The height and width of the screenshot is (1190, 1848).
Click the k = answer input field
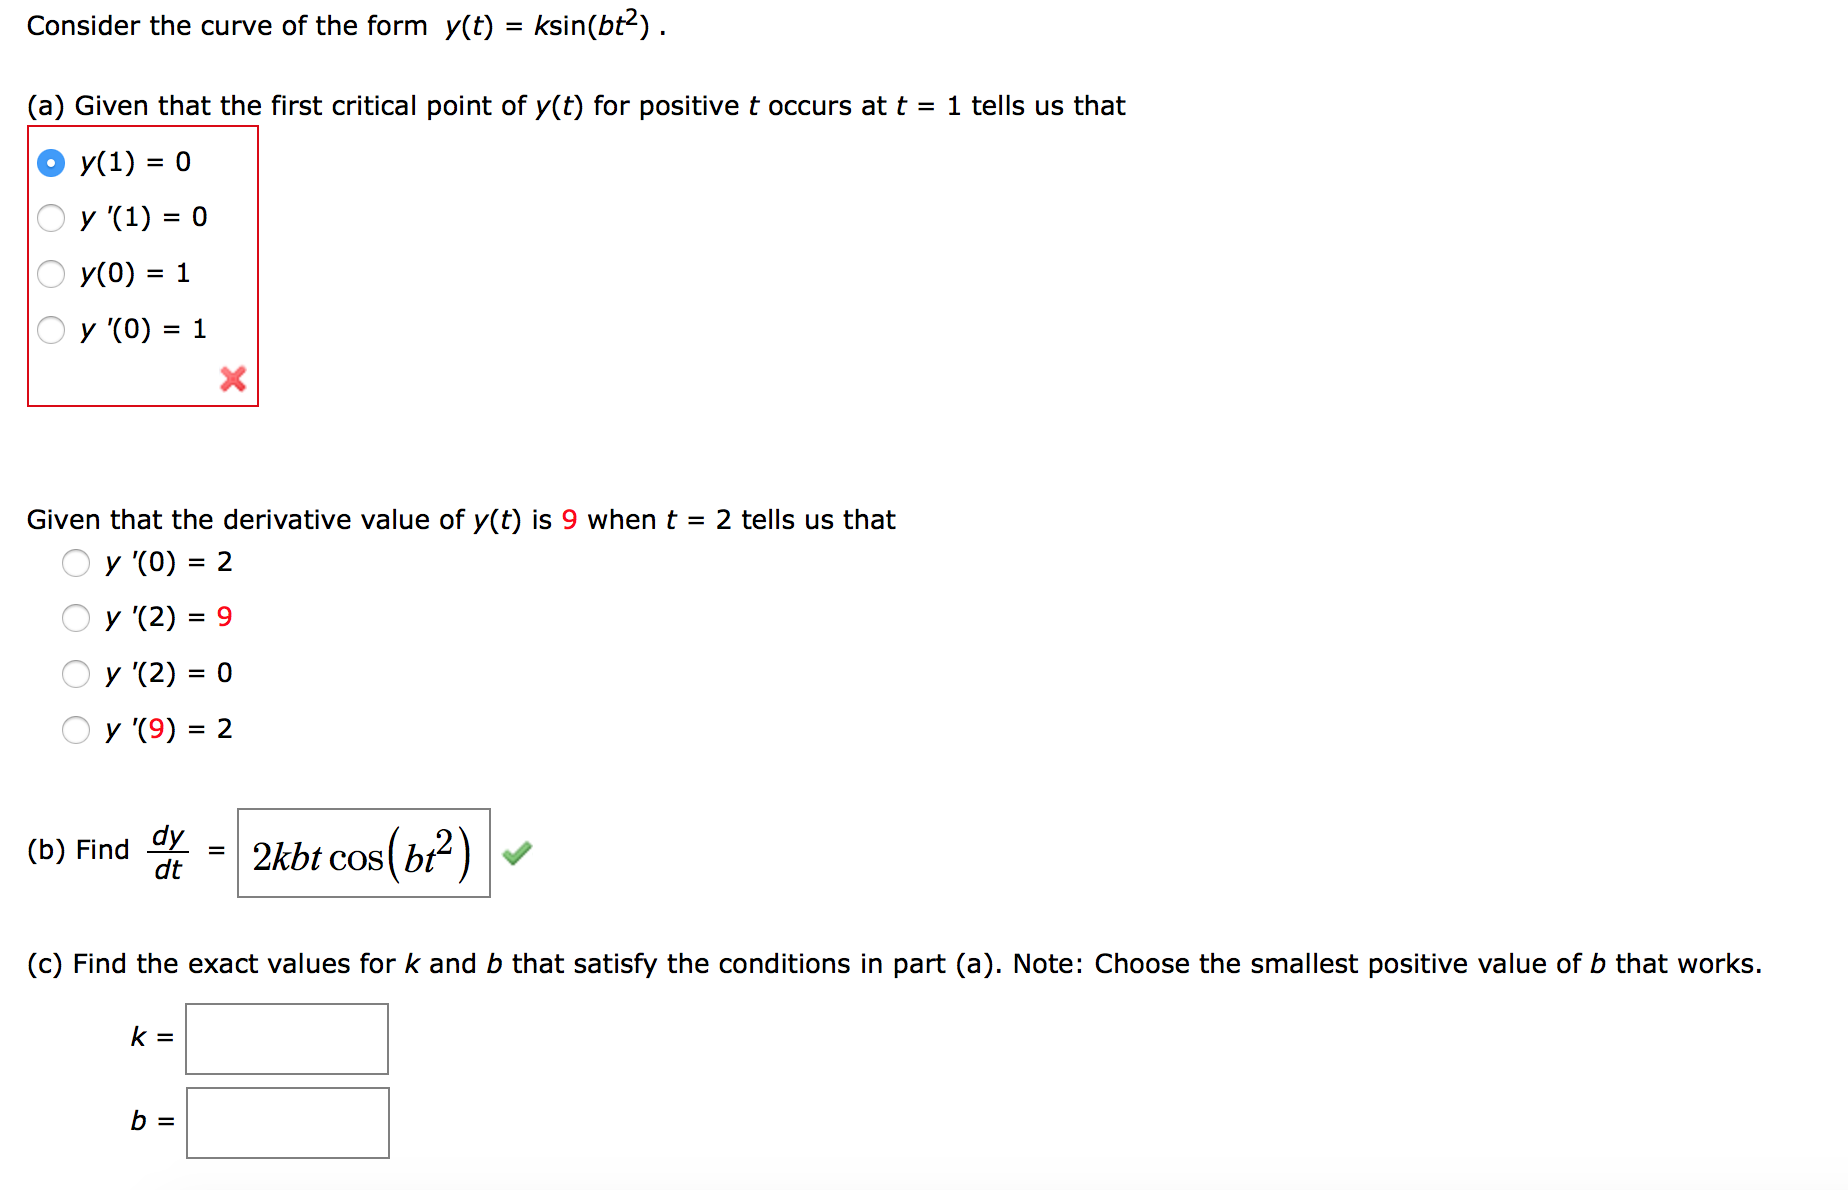pos(287,1039)
